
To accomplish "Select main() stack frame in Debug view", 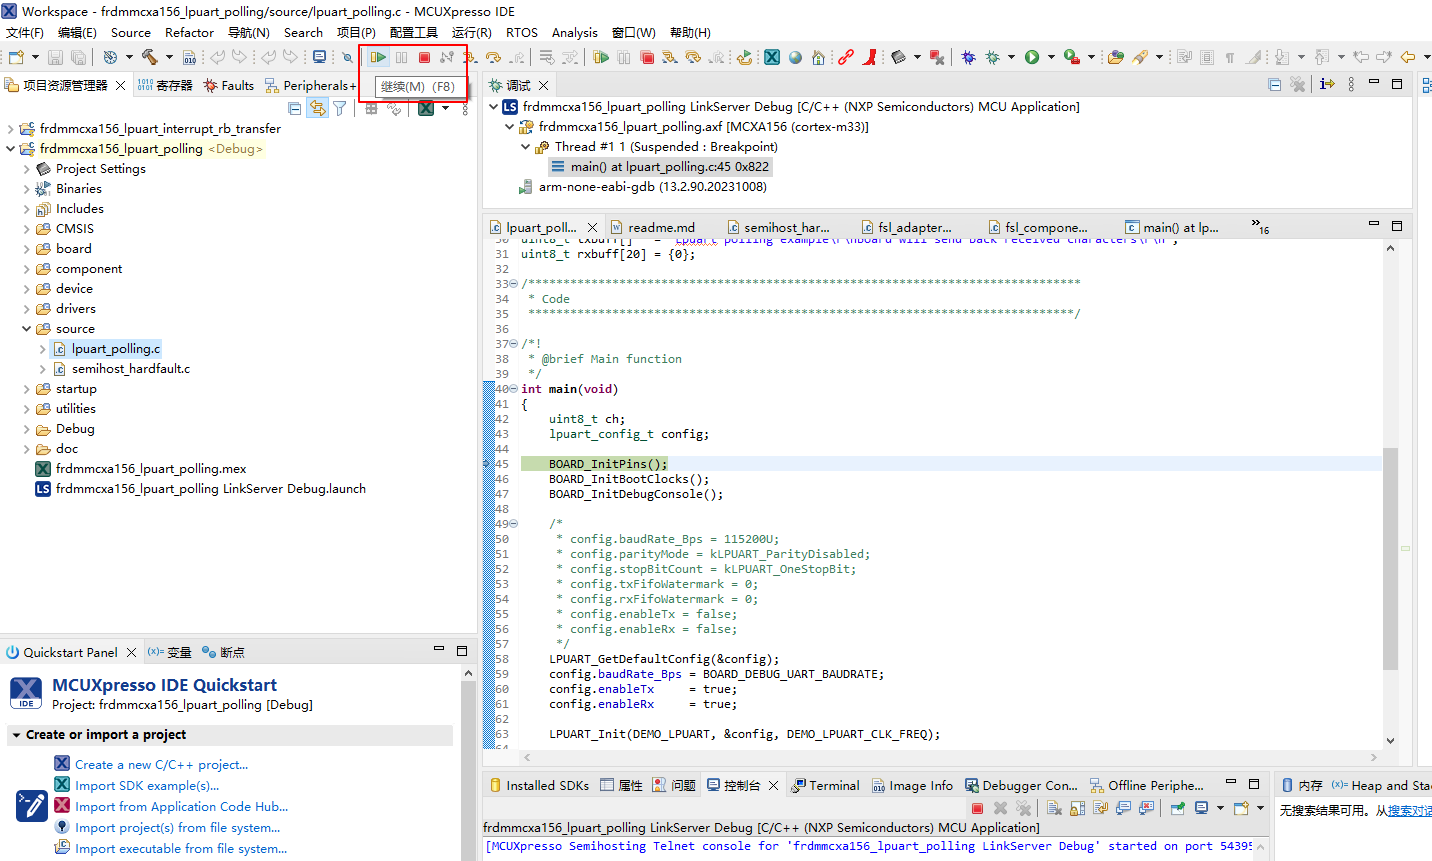I will pyautogui.click(x=660, y=167).
